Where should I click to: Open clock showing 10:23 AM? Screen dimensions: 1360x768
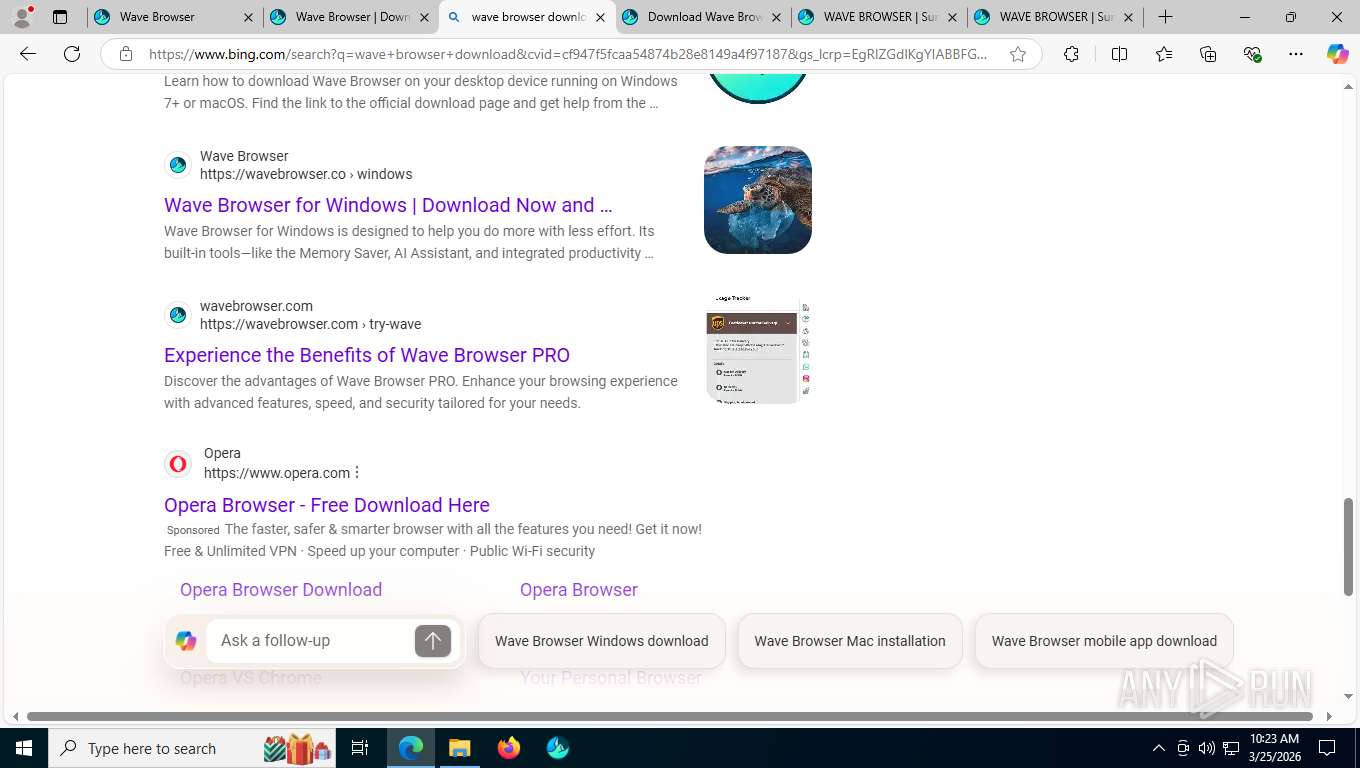[x=1274, y=748]
